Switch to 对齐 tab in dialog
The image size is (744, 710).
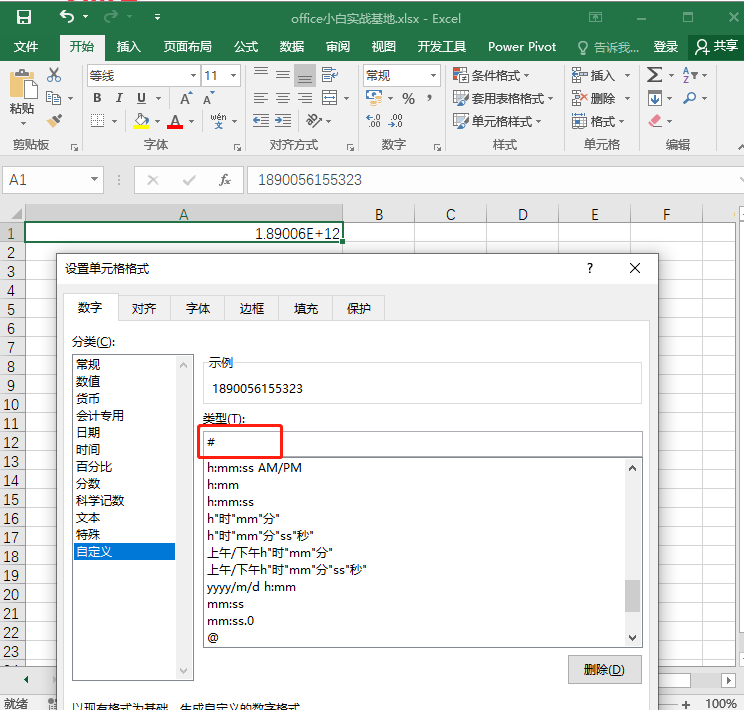[144, 308]
